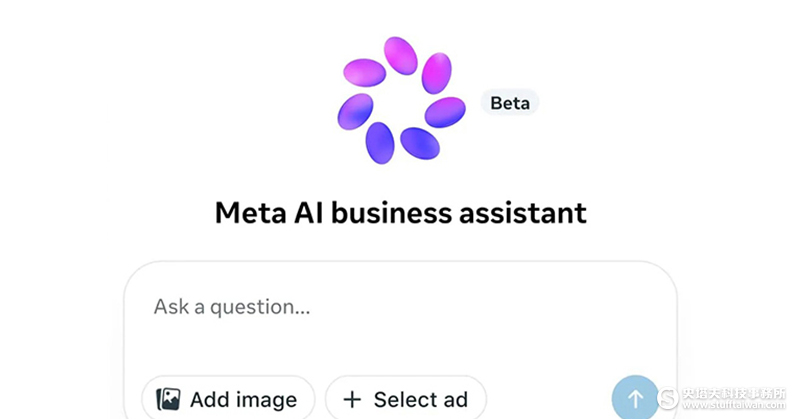Click the plus icon beside Select ad

pos(352,400)
